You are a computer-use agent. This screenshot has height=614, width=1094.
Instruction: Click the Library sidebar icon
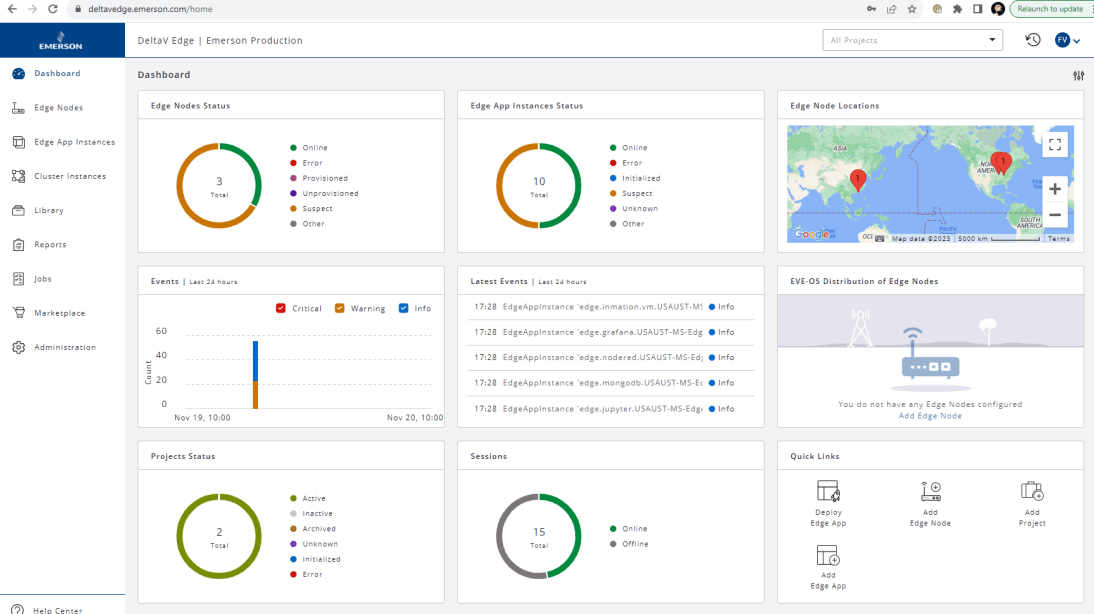point(17,210)
